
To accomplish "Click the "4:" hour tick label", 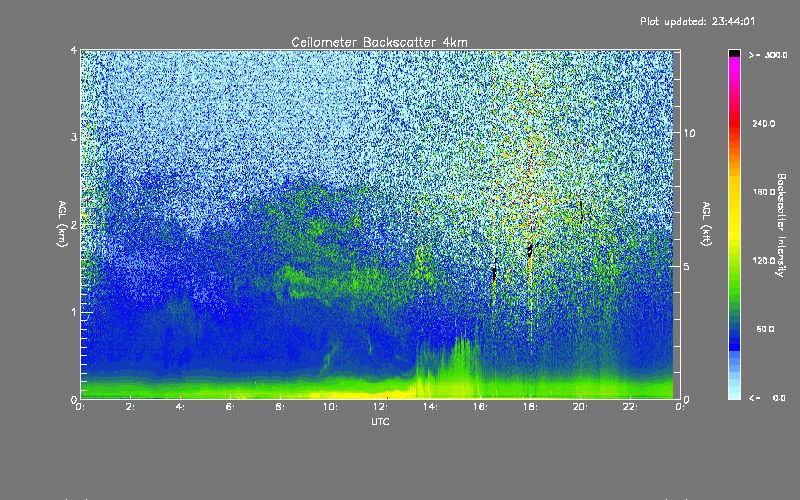I will 180,407.
